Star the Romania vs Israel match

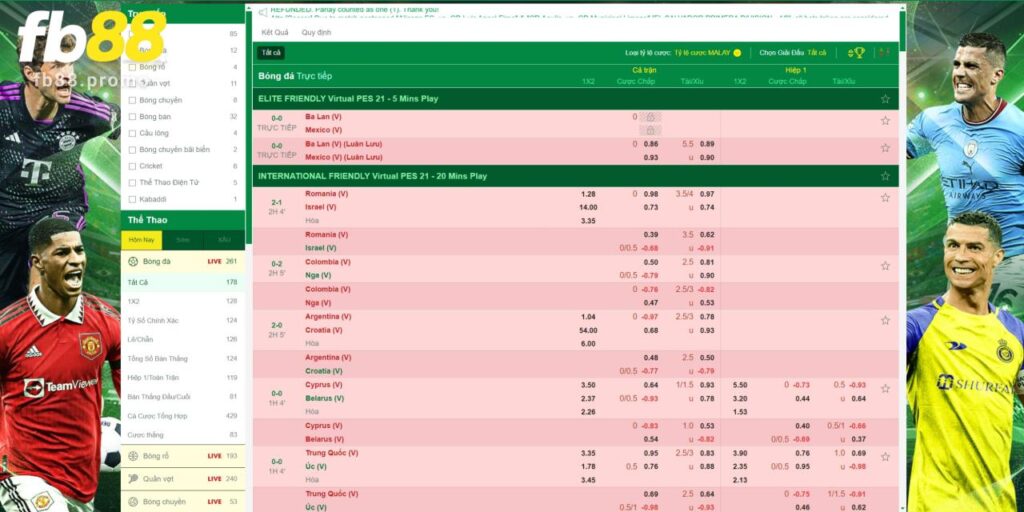[x=885, y=197]
